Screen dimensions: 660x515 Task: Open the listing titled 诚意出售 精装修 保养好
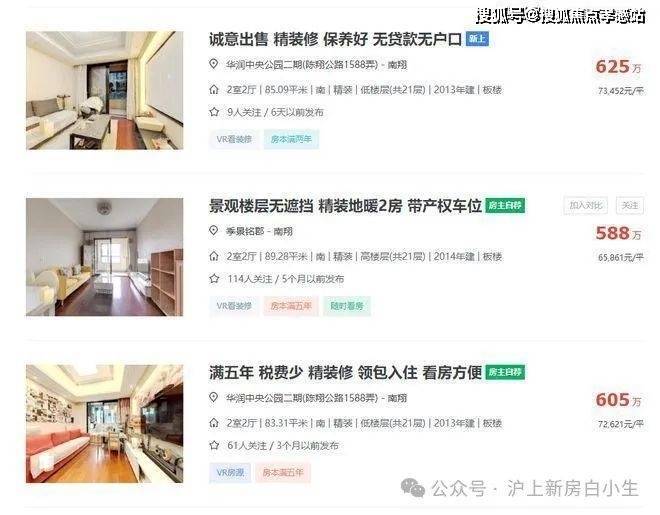tap(335, 40)
